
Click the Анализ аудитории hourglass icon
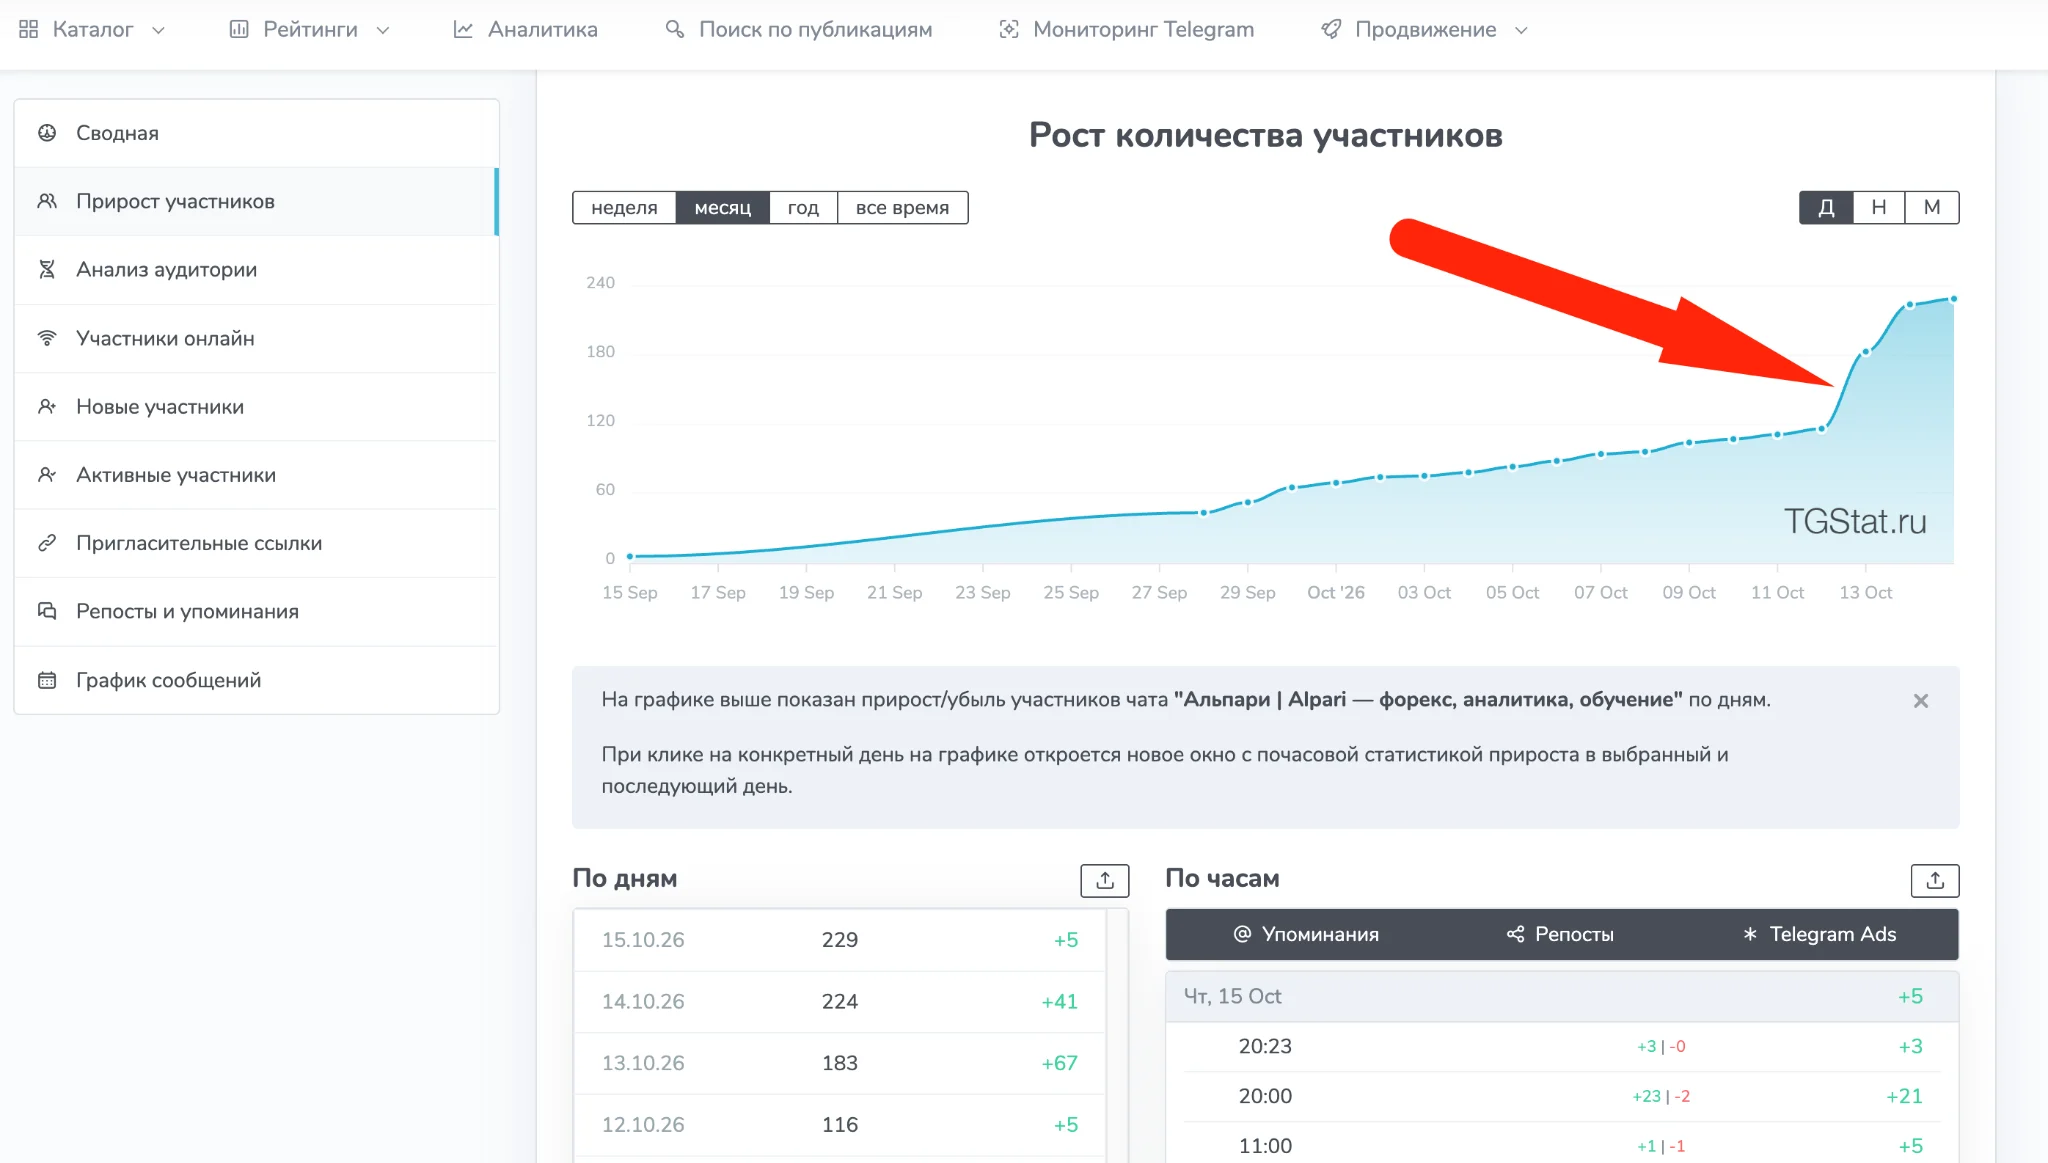point(47,270)
